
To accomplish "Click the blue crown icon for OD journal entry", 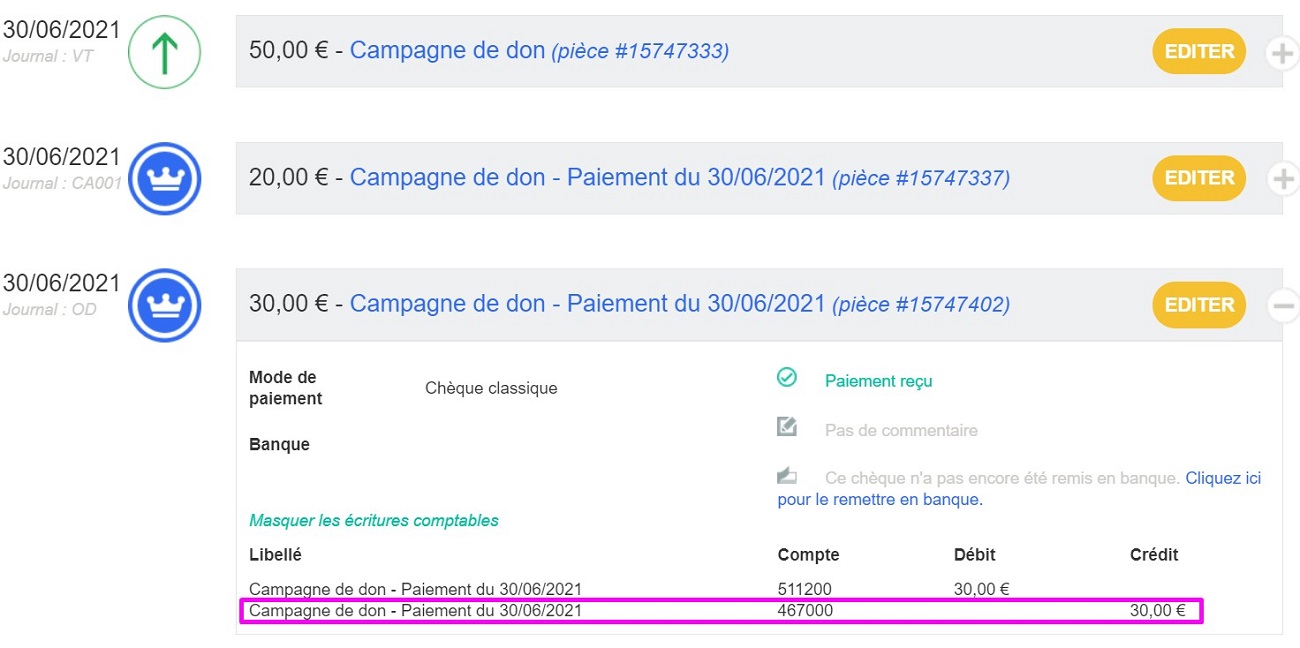I will (165, 305).
